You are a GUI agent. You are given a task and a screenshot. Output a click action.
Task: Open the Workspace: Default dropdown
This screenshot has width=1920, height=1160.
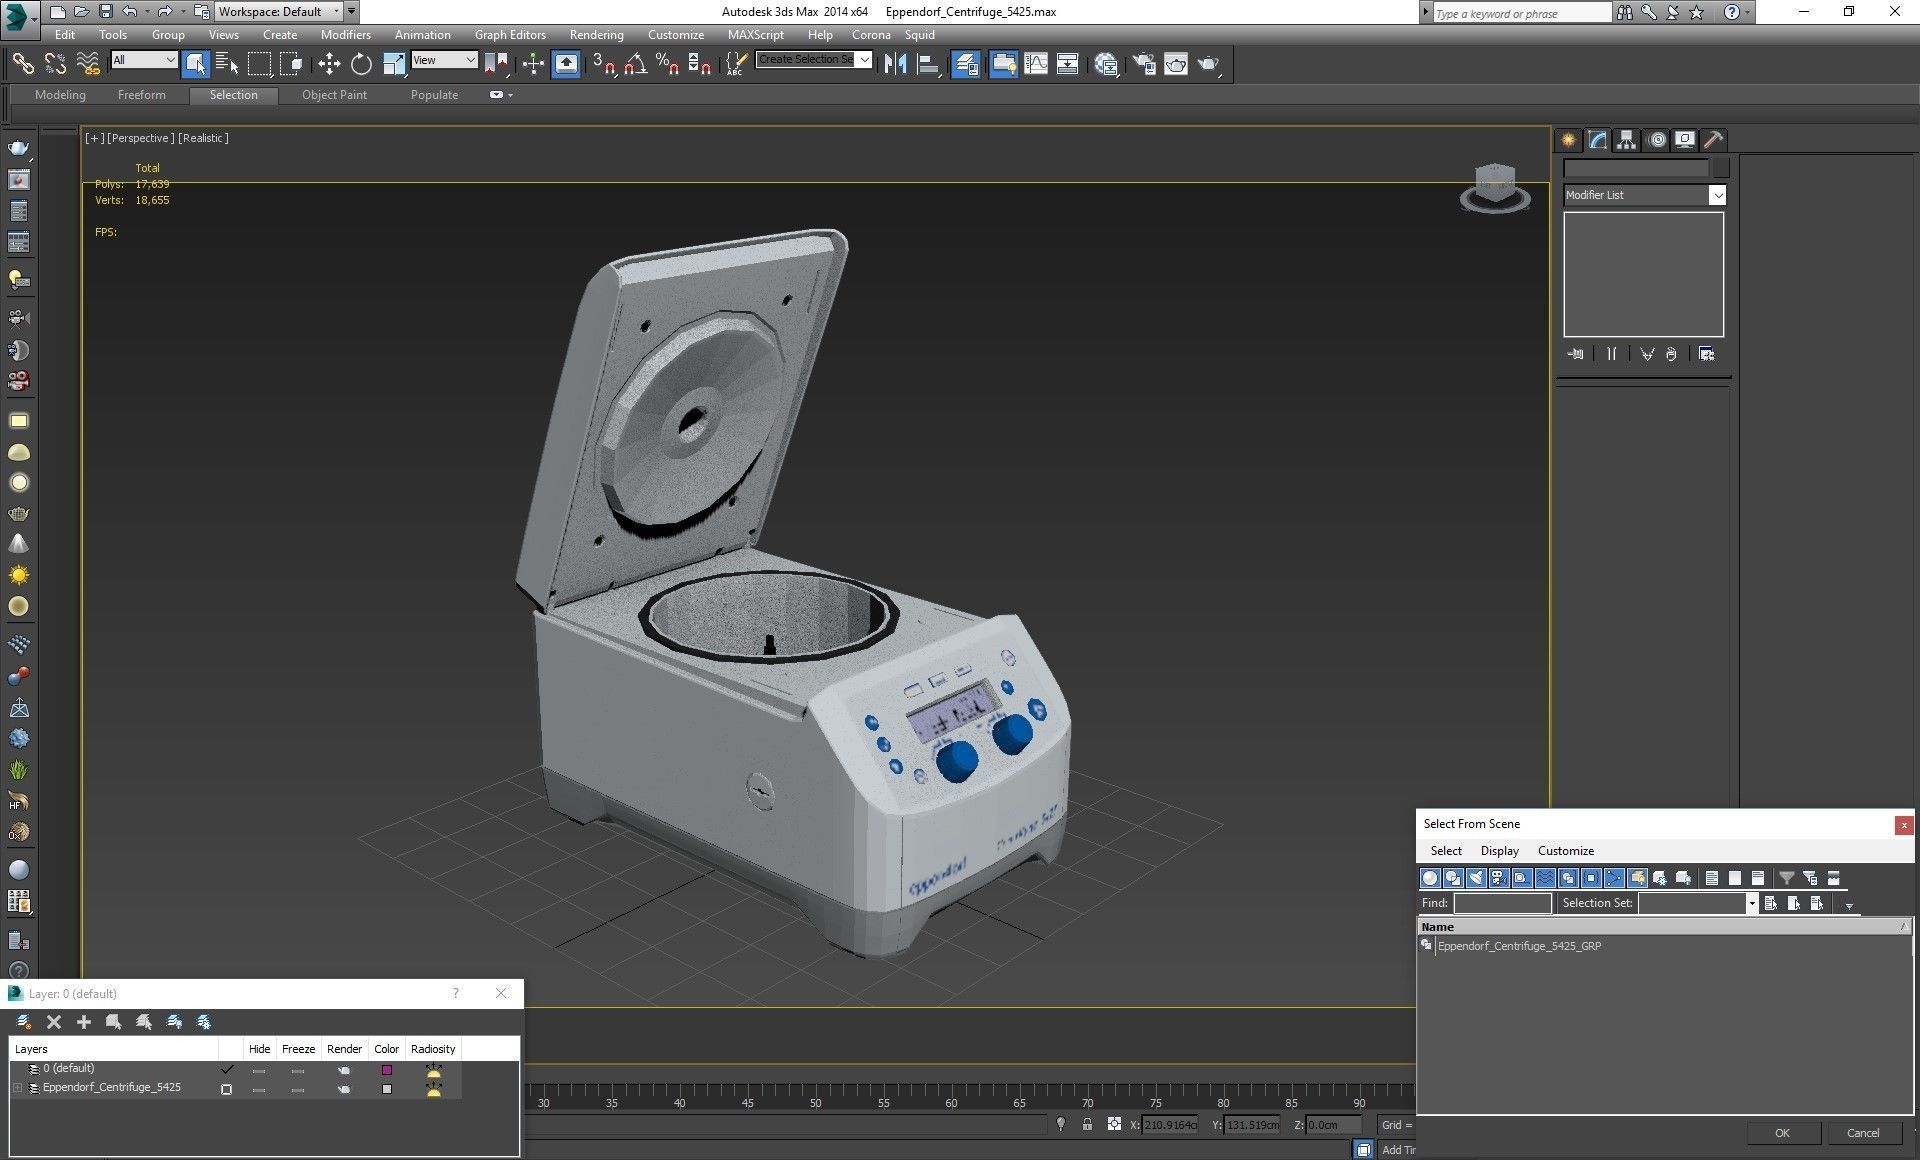[x=279, y=12]
